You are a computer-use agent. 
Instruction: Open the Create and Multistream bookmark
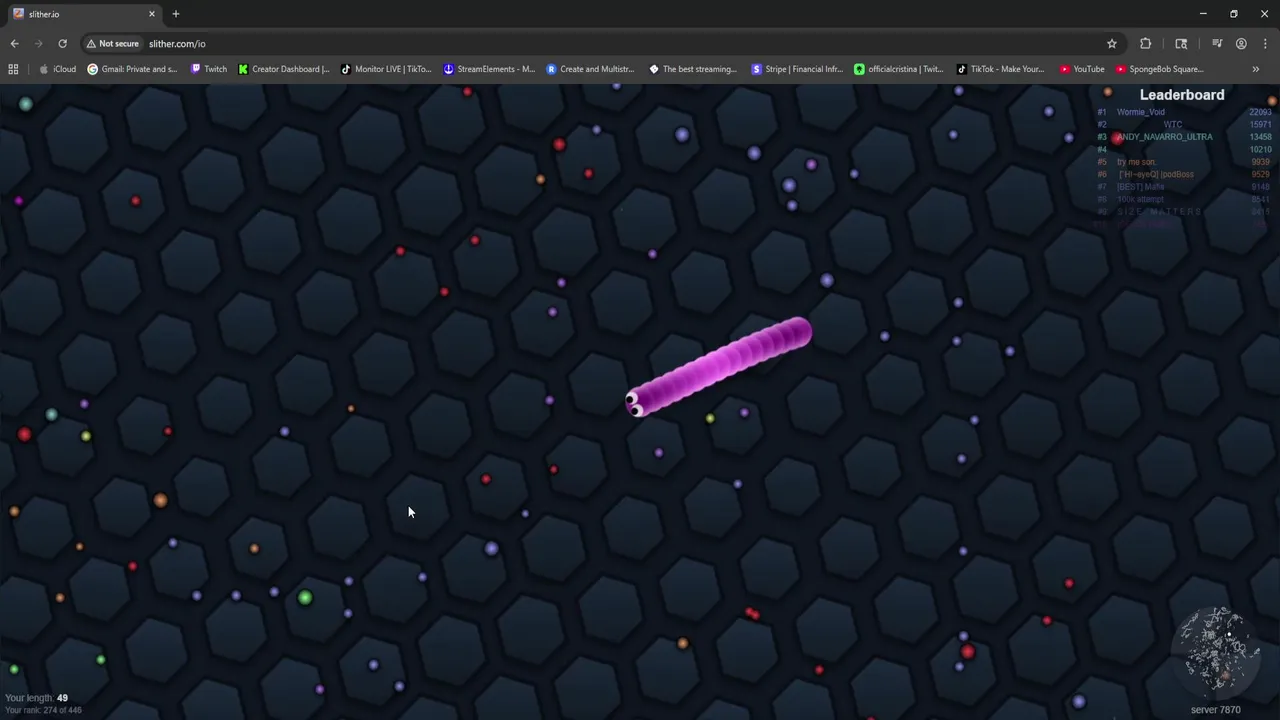(x=590, y=69)
